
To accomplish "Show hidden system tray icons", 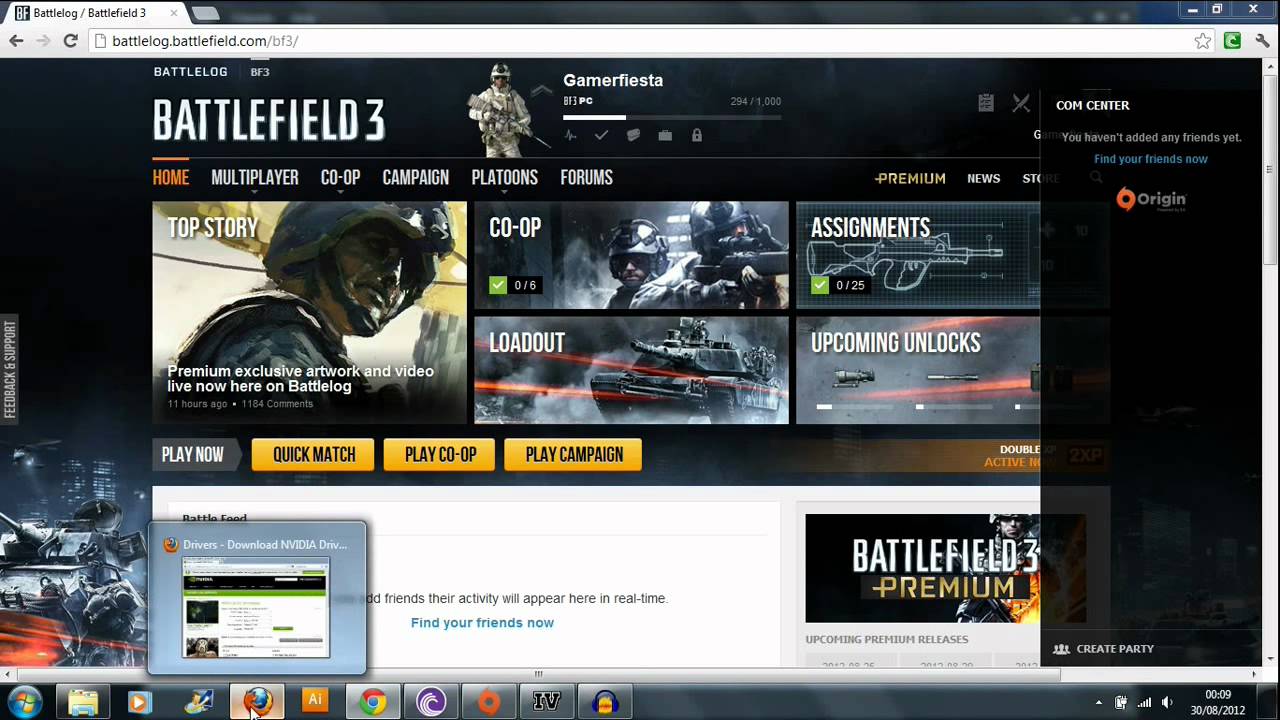I will 1098,702.
